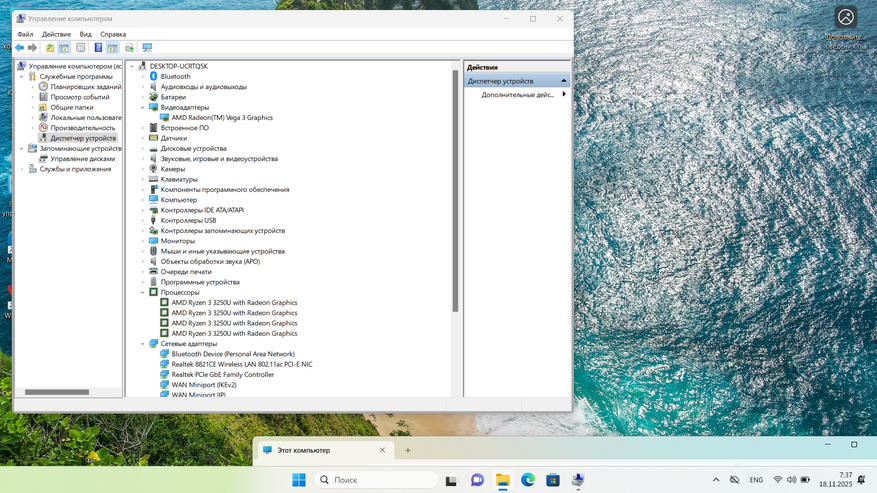Click the monitor icon in the toolbar

click(147, 48)
